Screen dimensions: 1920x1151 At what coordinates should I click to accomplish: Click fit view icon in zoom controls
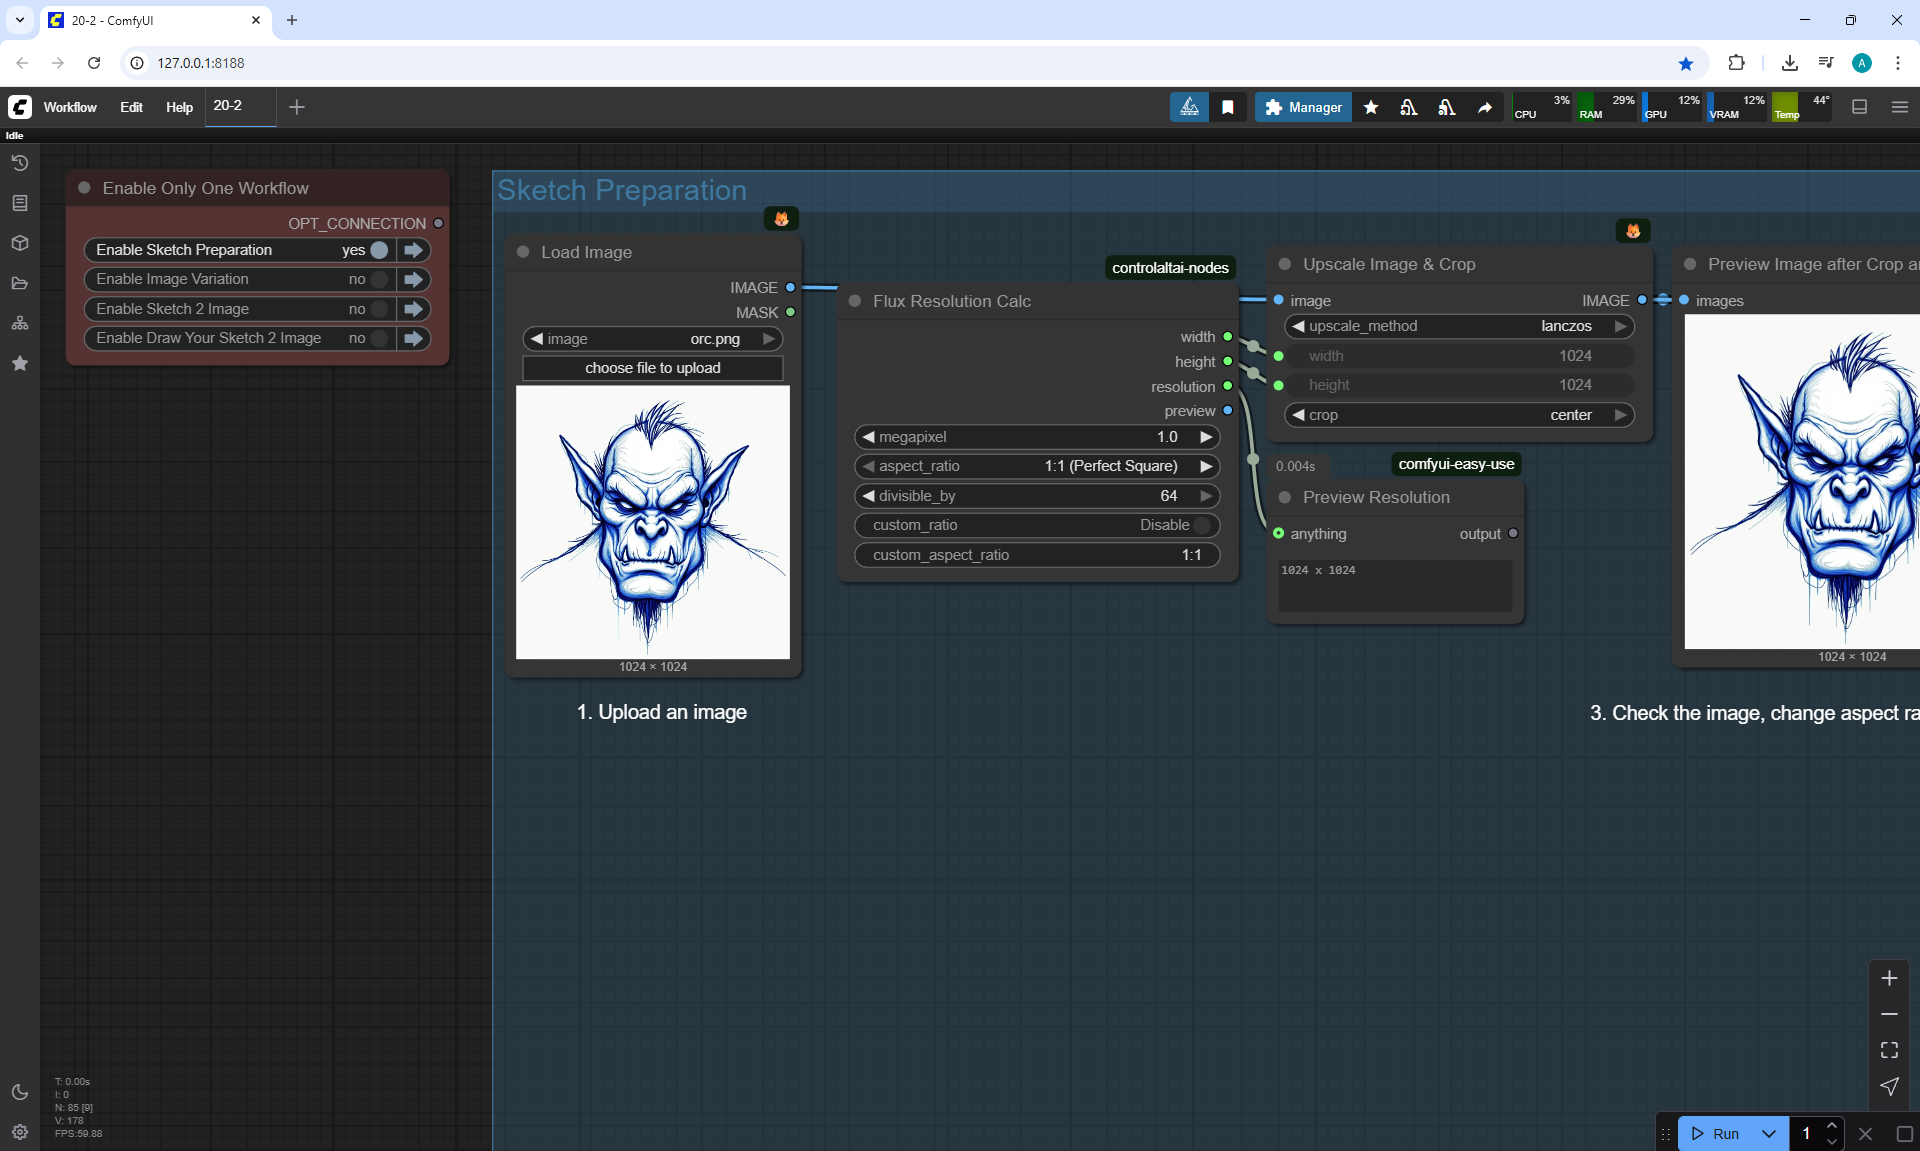click(1889, 1050)
